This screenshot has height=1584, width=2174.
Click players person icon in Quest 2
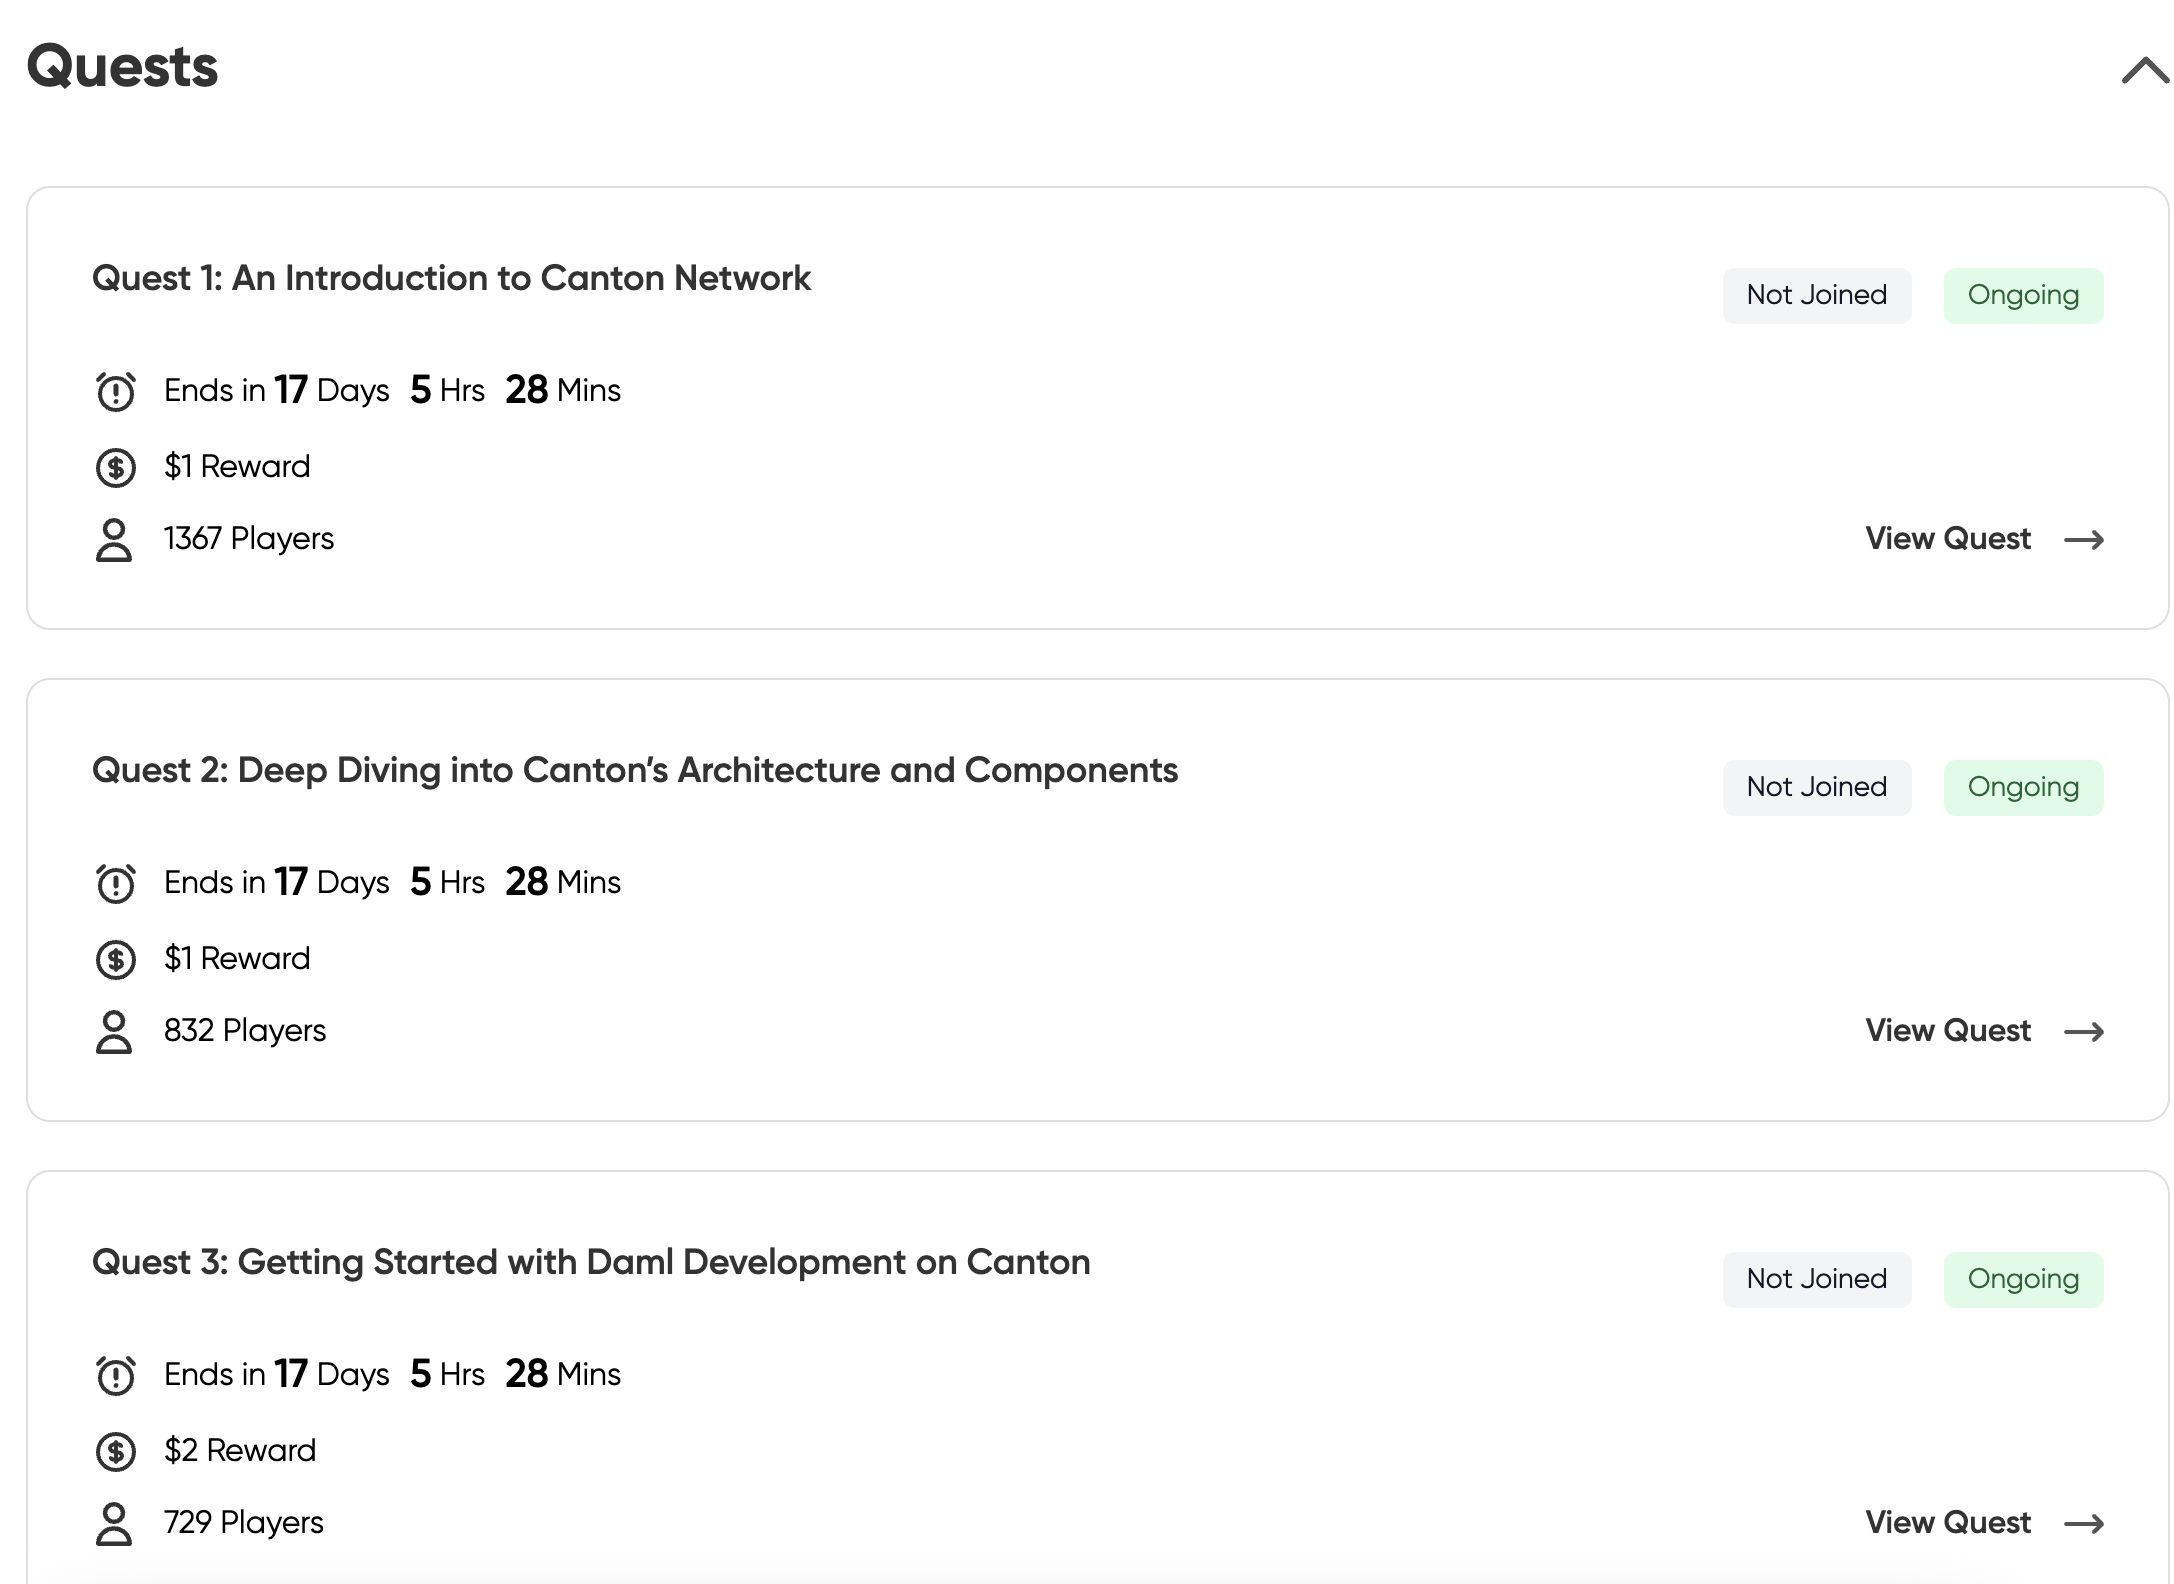coord(114,1032)
